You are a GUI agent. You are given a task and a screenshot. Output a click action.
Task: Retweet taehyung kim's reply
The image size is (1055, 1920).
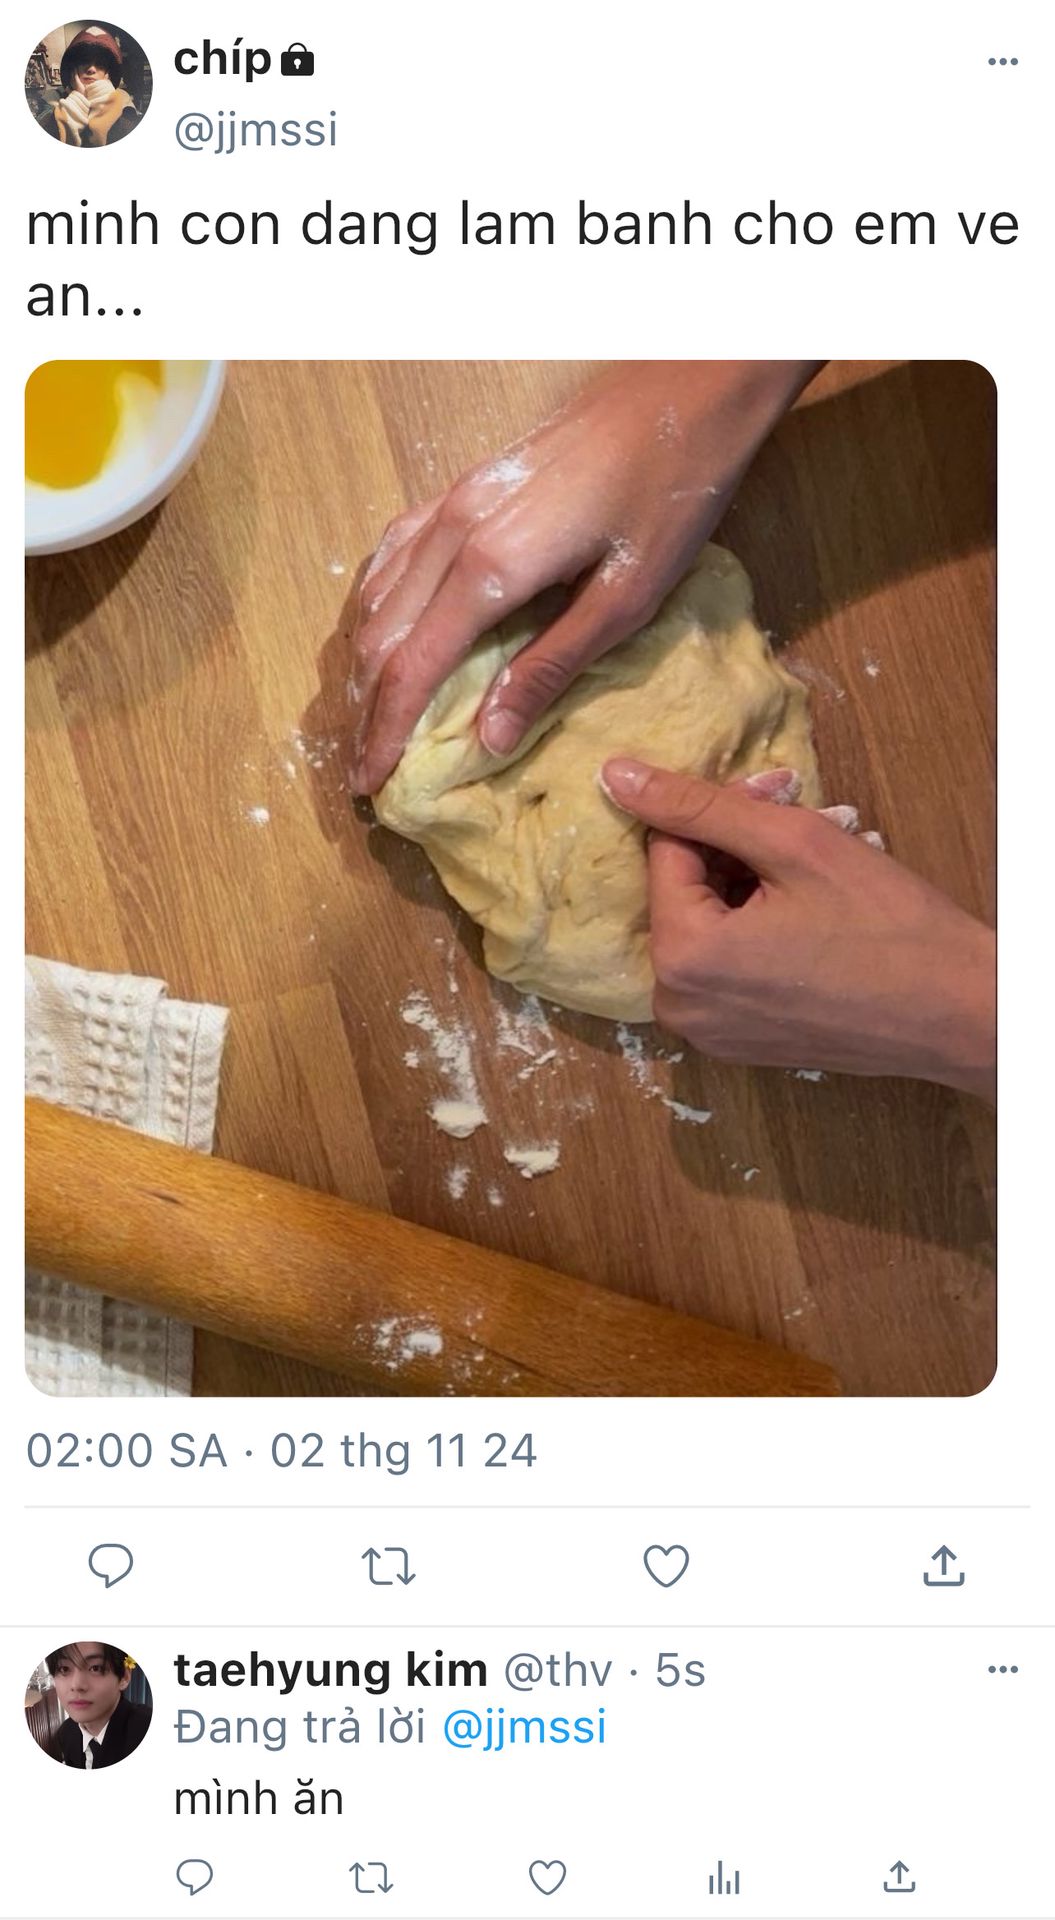click(x=371, y=1877)
